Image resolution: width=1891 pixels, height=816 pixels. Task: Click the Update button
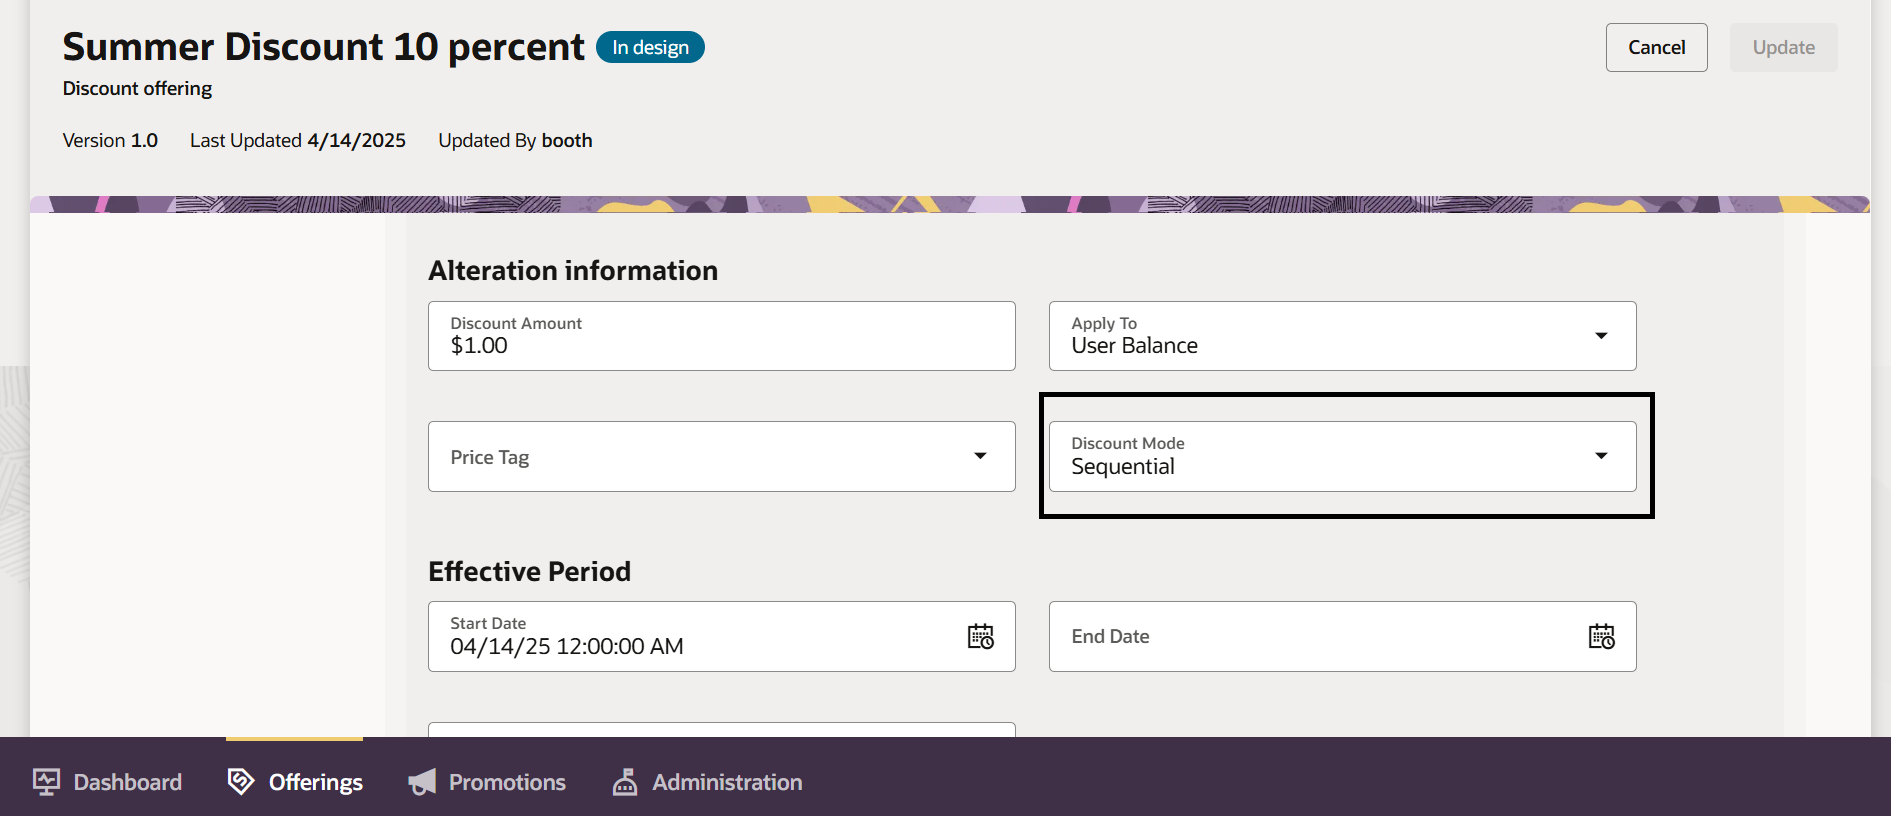click(1783, 48)
